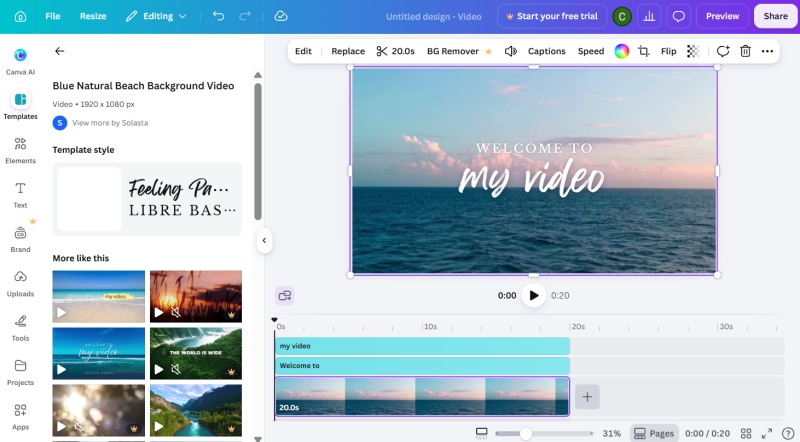Select the 'my video' text on canvas
This screenshot has width=800, height=442.
(531, 180)
